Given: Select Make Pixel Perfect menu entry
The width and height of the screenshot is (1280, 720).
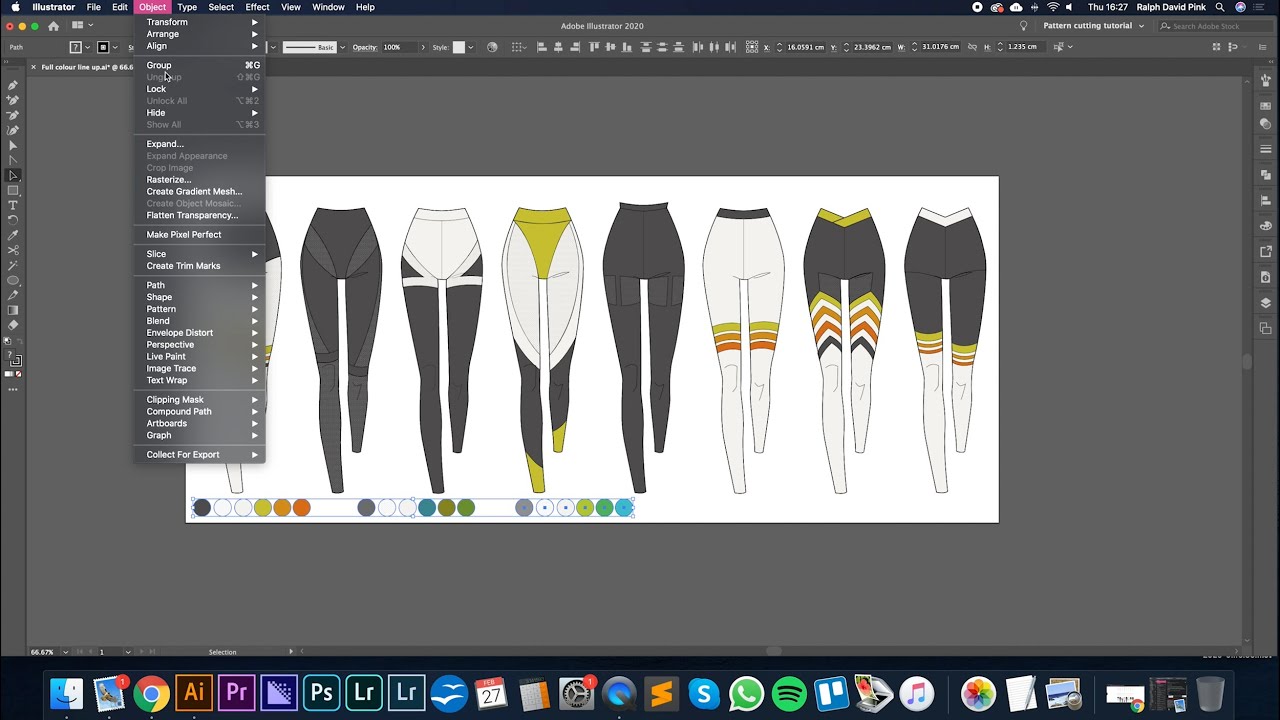Looking at the screenshot, I should click(200, 235).
